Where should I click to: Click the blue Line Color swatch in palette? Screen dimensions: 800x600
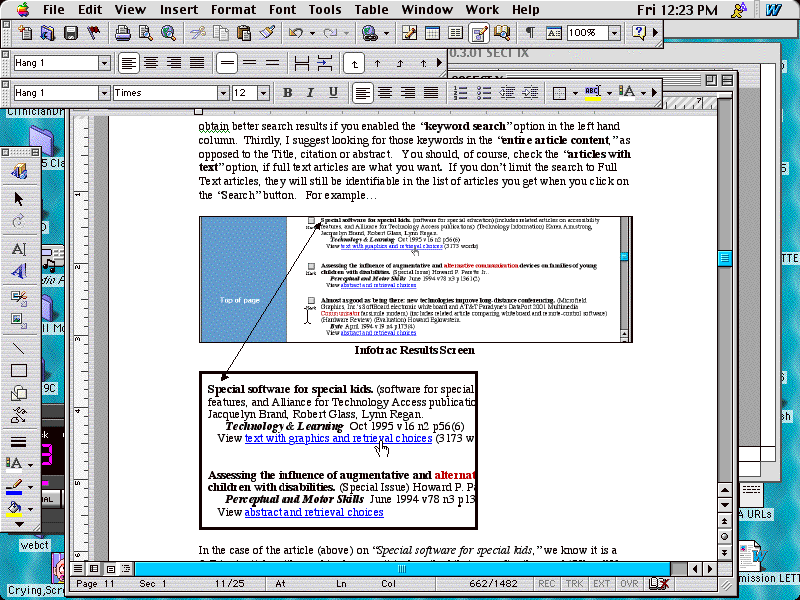coord(14,487)
